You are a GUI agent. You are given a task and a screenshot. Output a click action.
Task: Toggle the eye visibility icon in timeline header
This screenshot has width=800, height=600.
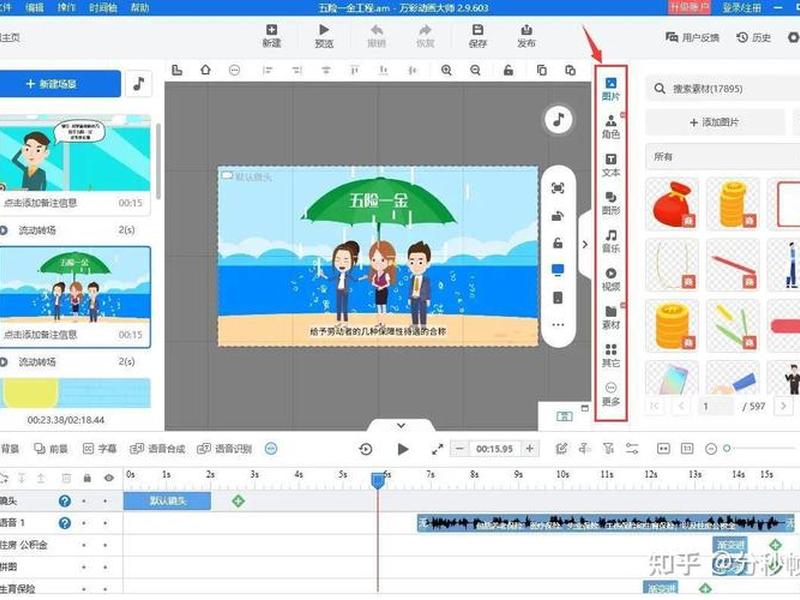click(x=109, y=478)
